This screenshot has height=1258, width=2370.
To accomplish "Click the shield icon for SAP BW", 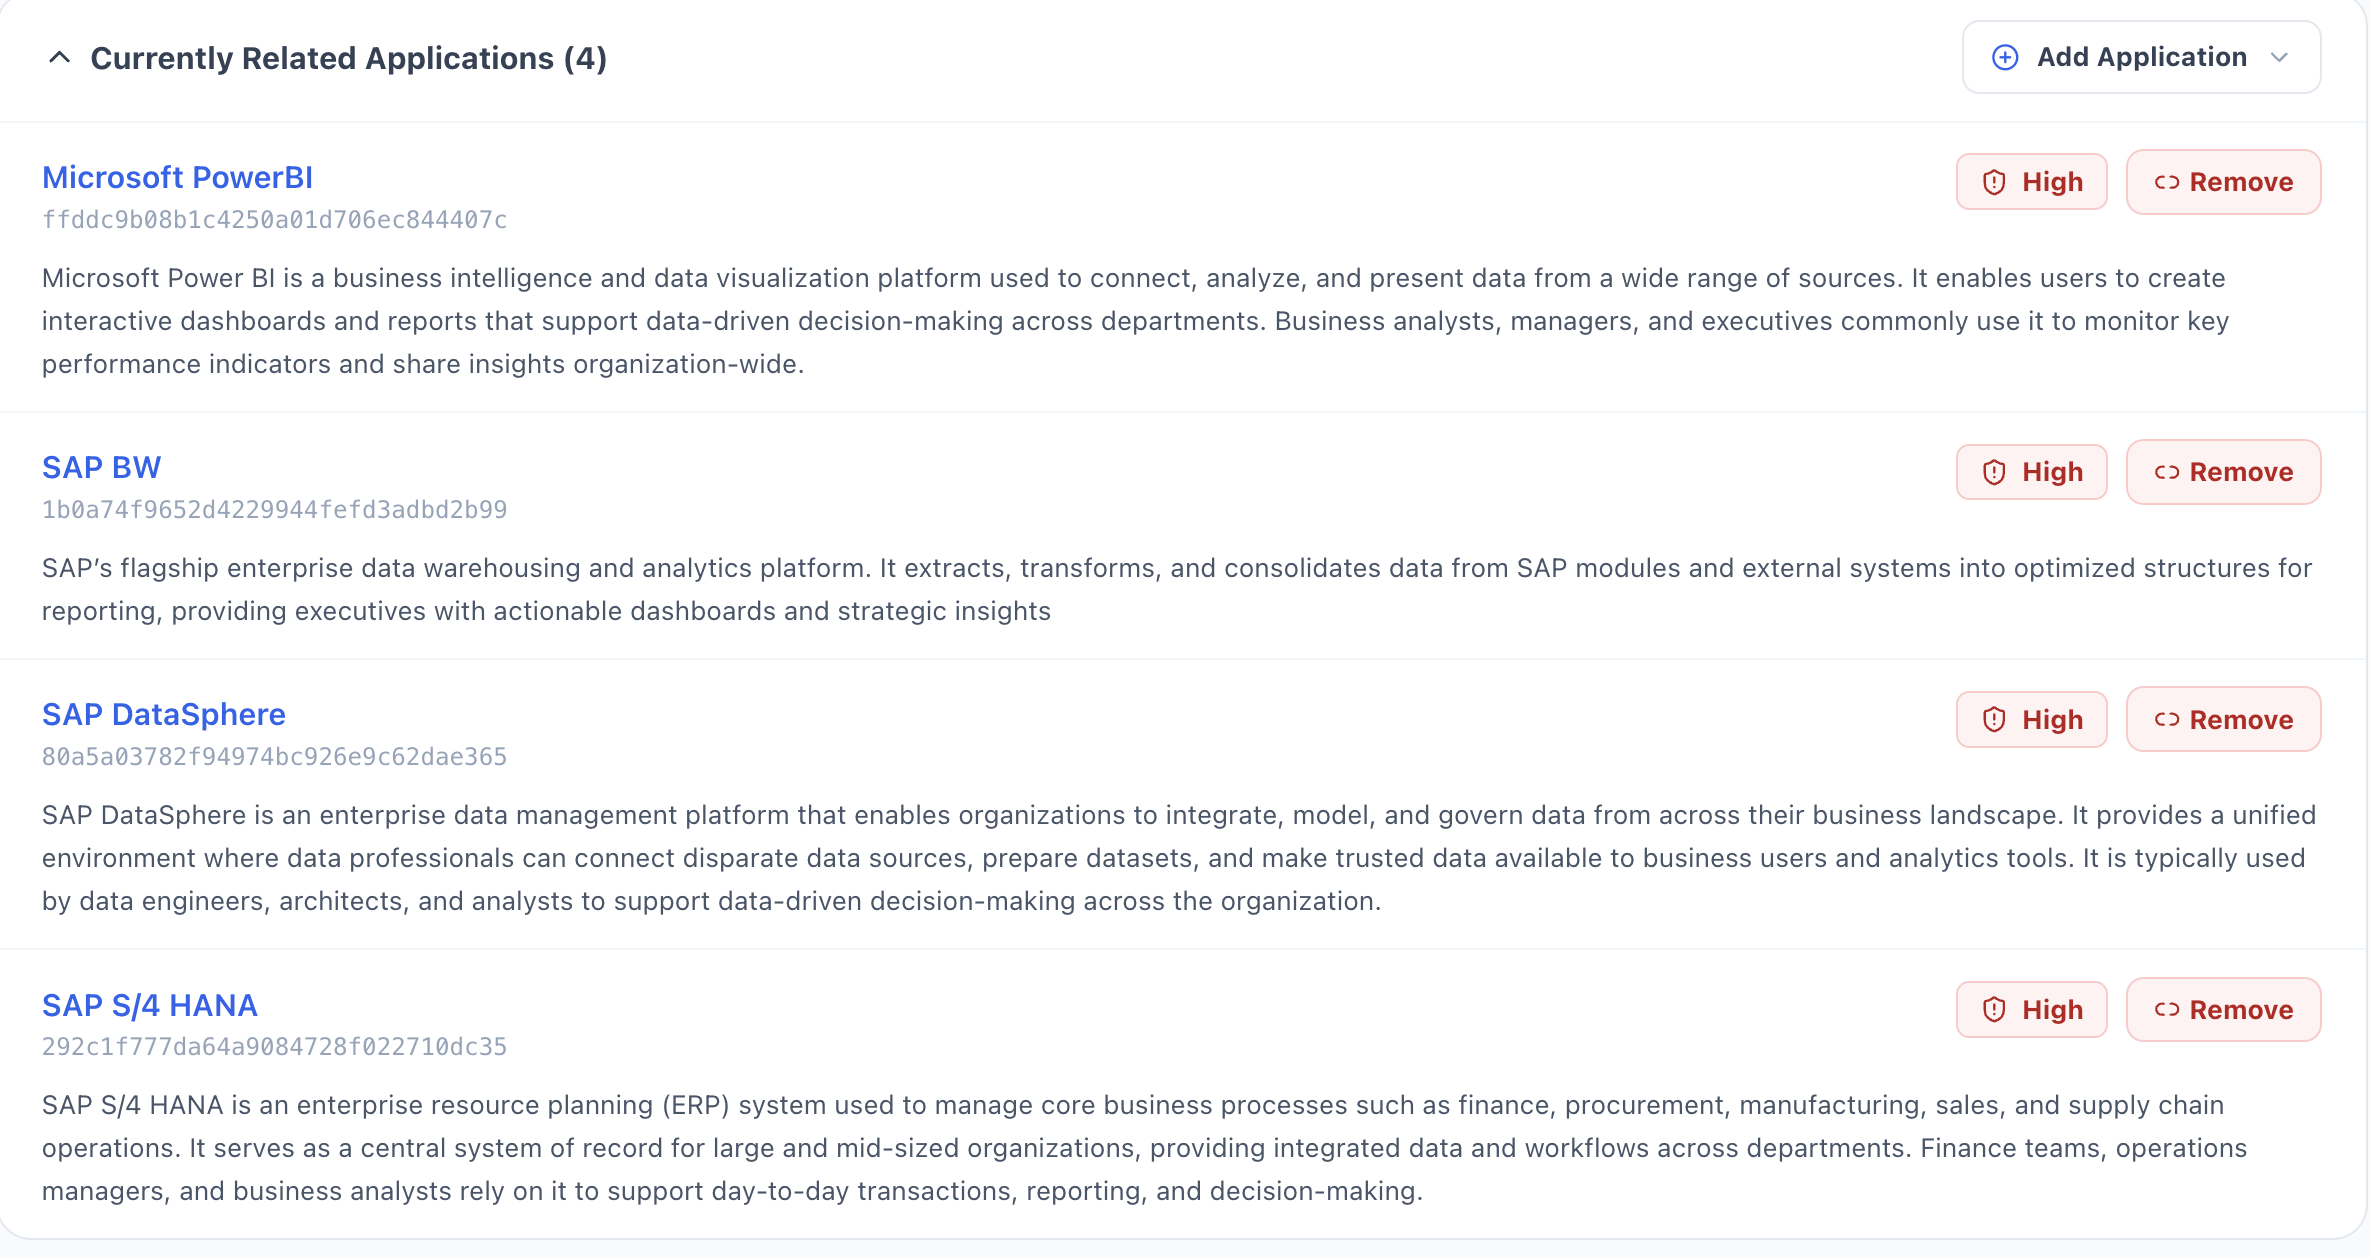I will point(1994,472).
